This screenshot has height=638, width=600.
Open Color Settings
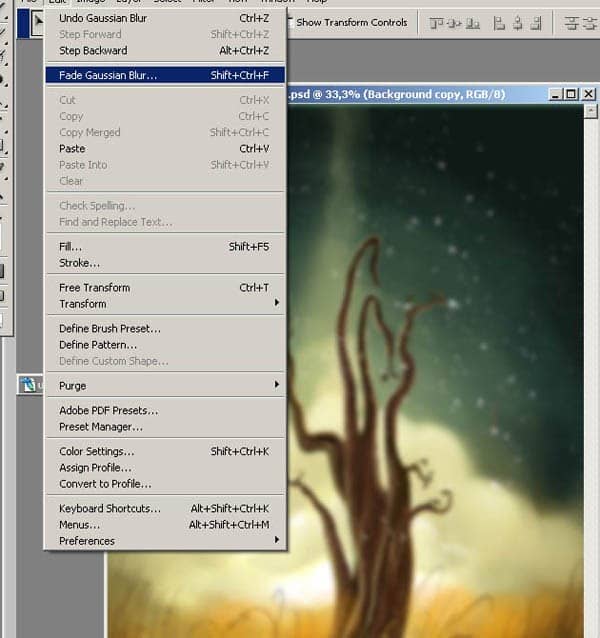(x=165, y=451)
